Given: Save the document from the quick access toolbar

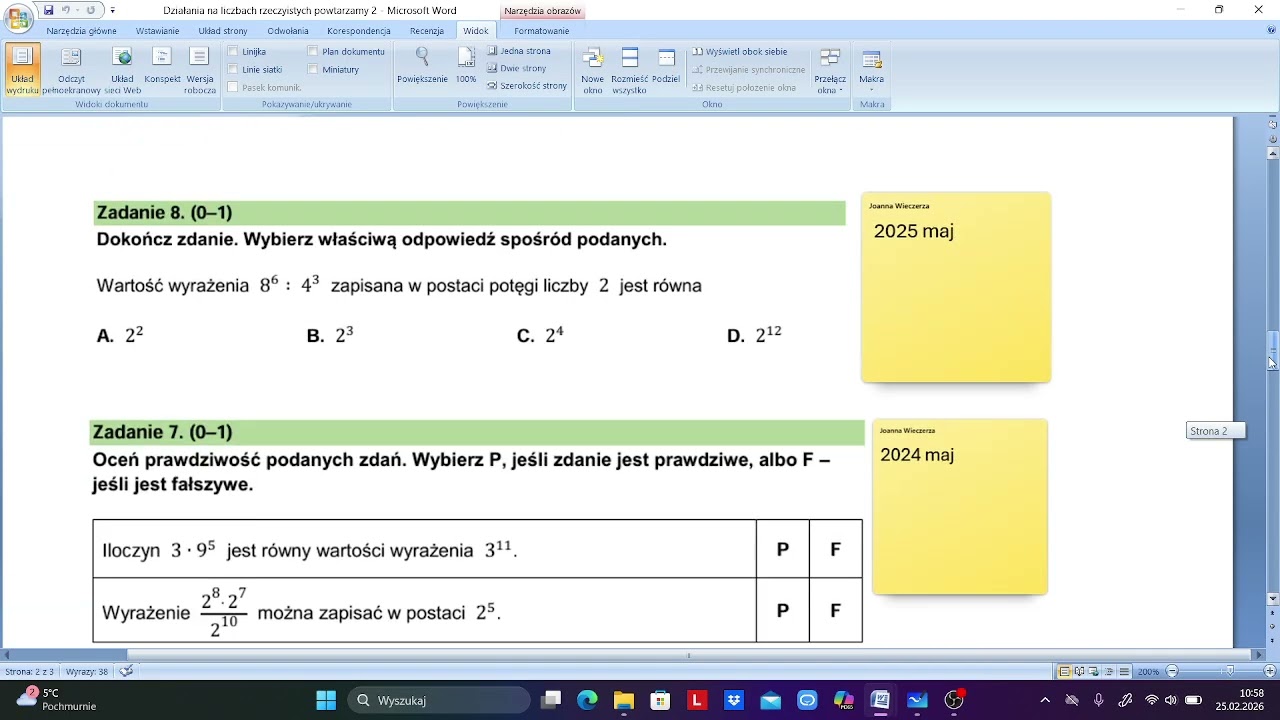Looking at the screenshot, I should (x=49, y=10).
